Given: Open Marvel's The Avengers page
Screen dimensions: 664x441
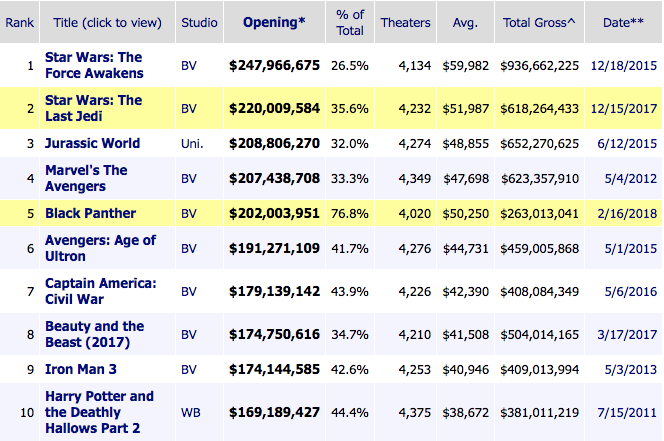Looking at the screenshot, I should pyautogui.click(x=86, y=178).
